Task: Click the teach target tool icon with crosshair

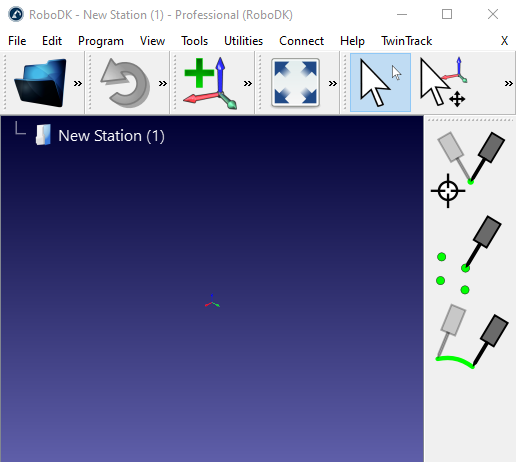Action: coord(468,169)
